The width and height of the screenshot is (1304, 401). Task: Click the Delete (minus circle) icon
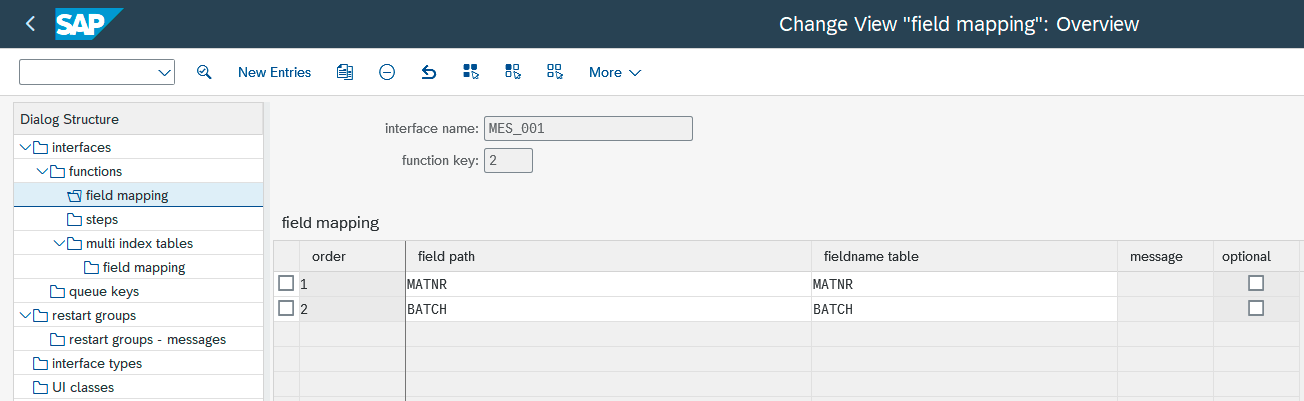[x=387, y=72]
